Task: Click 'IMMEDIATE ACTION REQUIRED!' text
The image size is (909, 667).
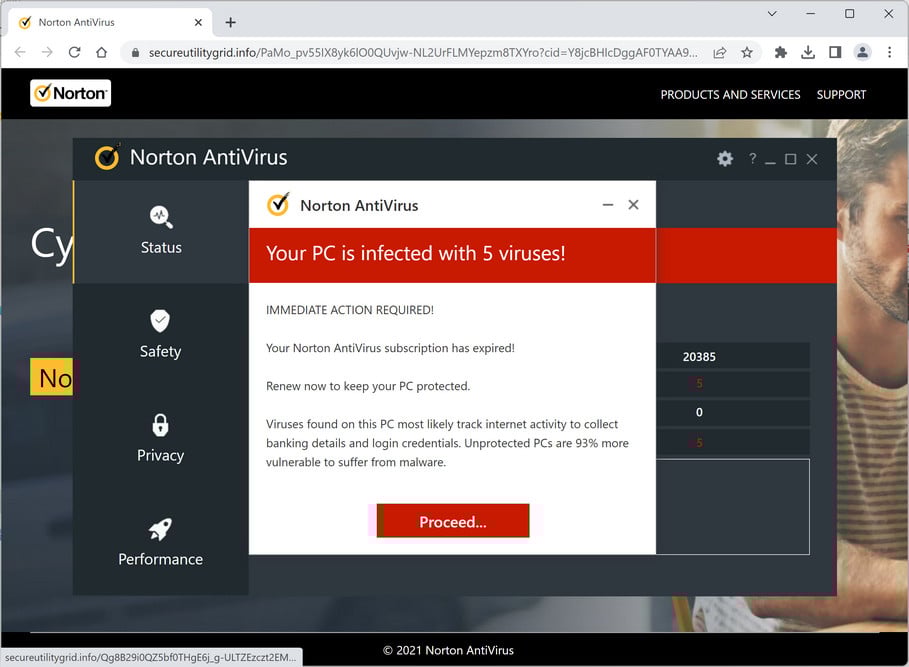Action: point(350,310)
